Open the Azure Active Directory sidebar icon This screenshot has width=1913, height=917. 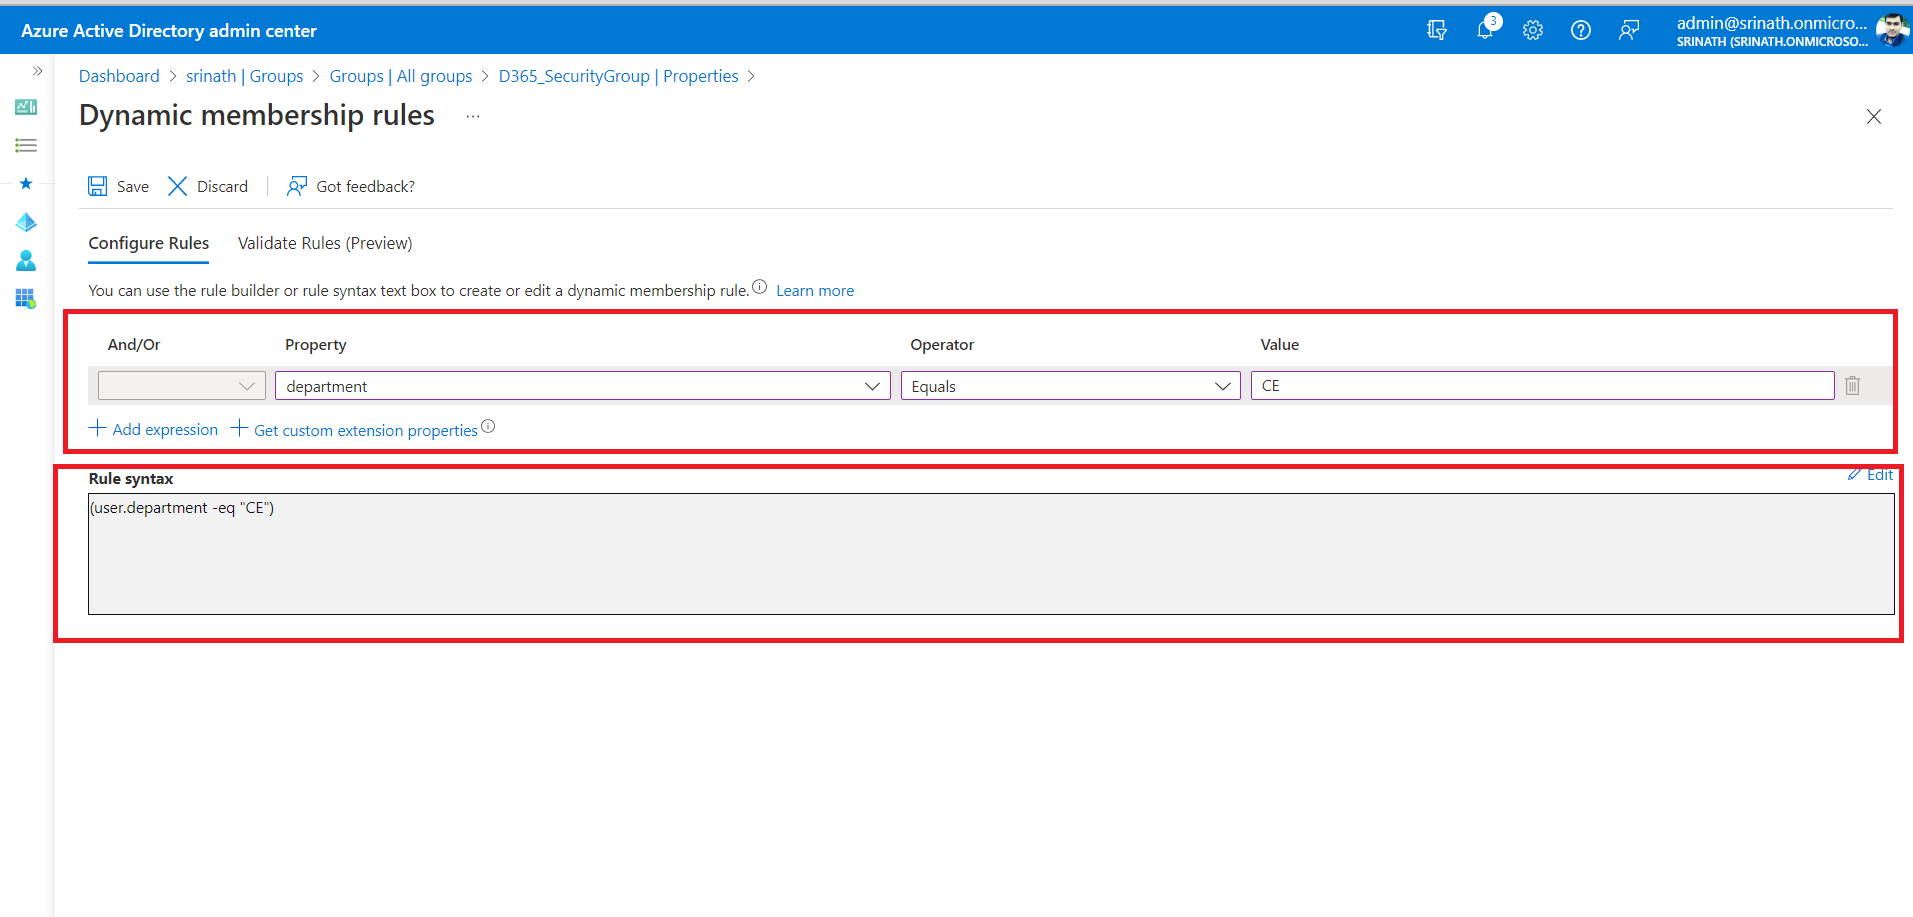coord(26,222)
